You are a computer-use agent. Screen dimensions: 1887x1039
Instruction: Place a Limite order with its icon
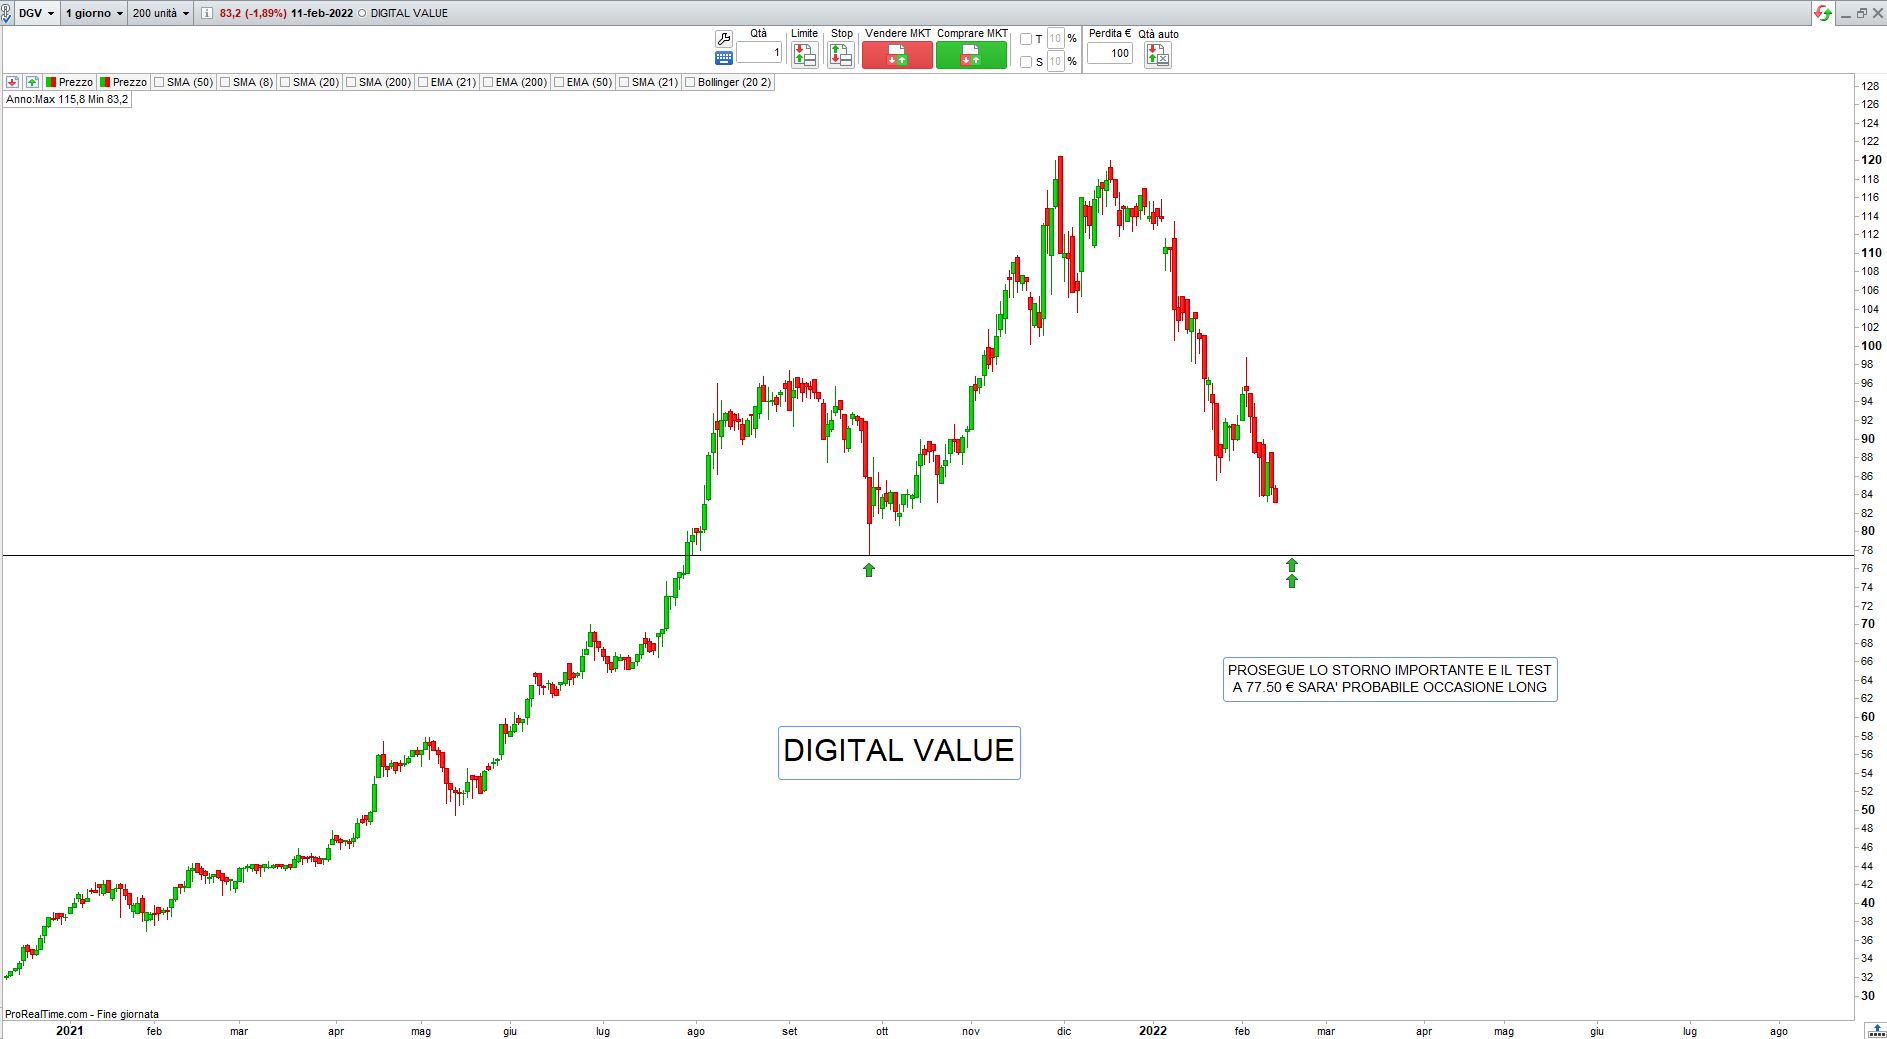(x=805, y=55)
